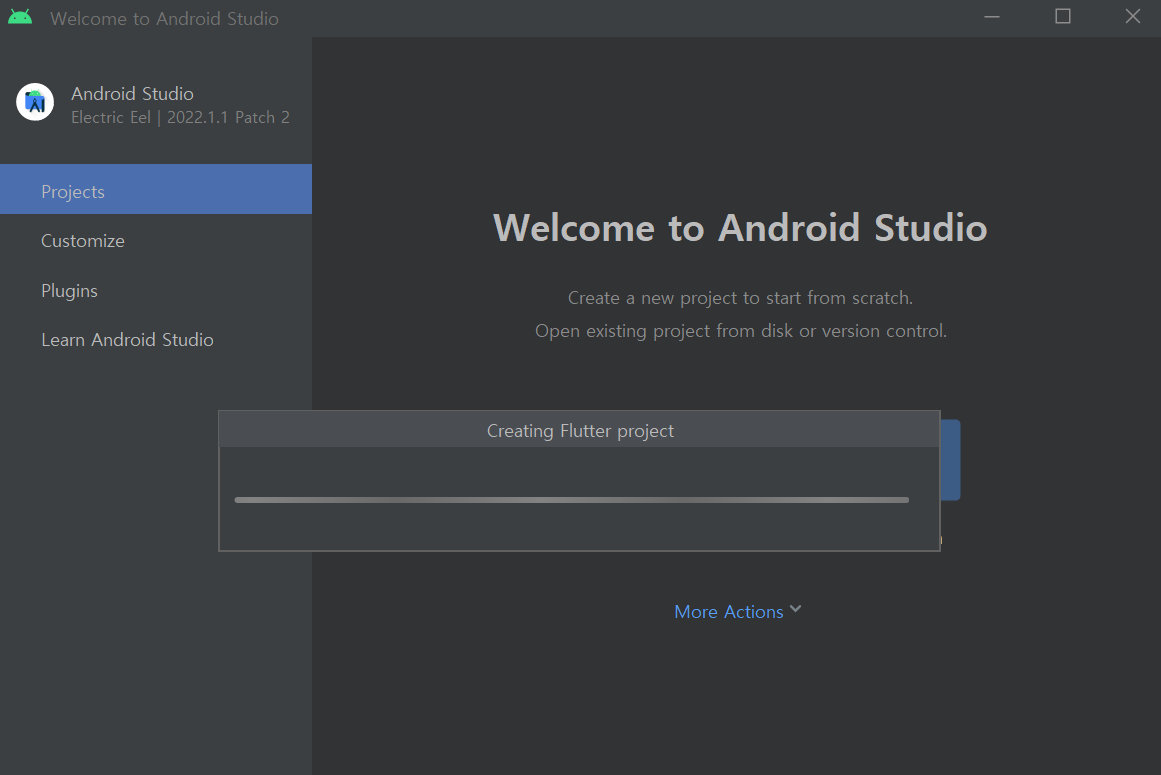Click the chevron next to More Actions
1161x775 pixels.
[795, 609]
